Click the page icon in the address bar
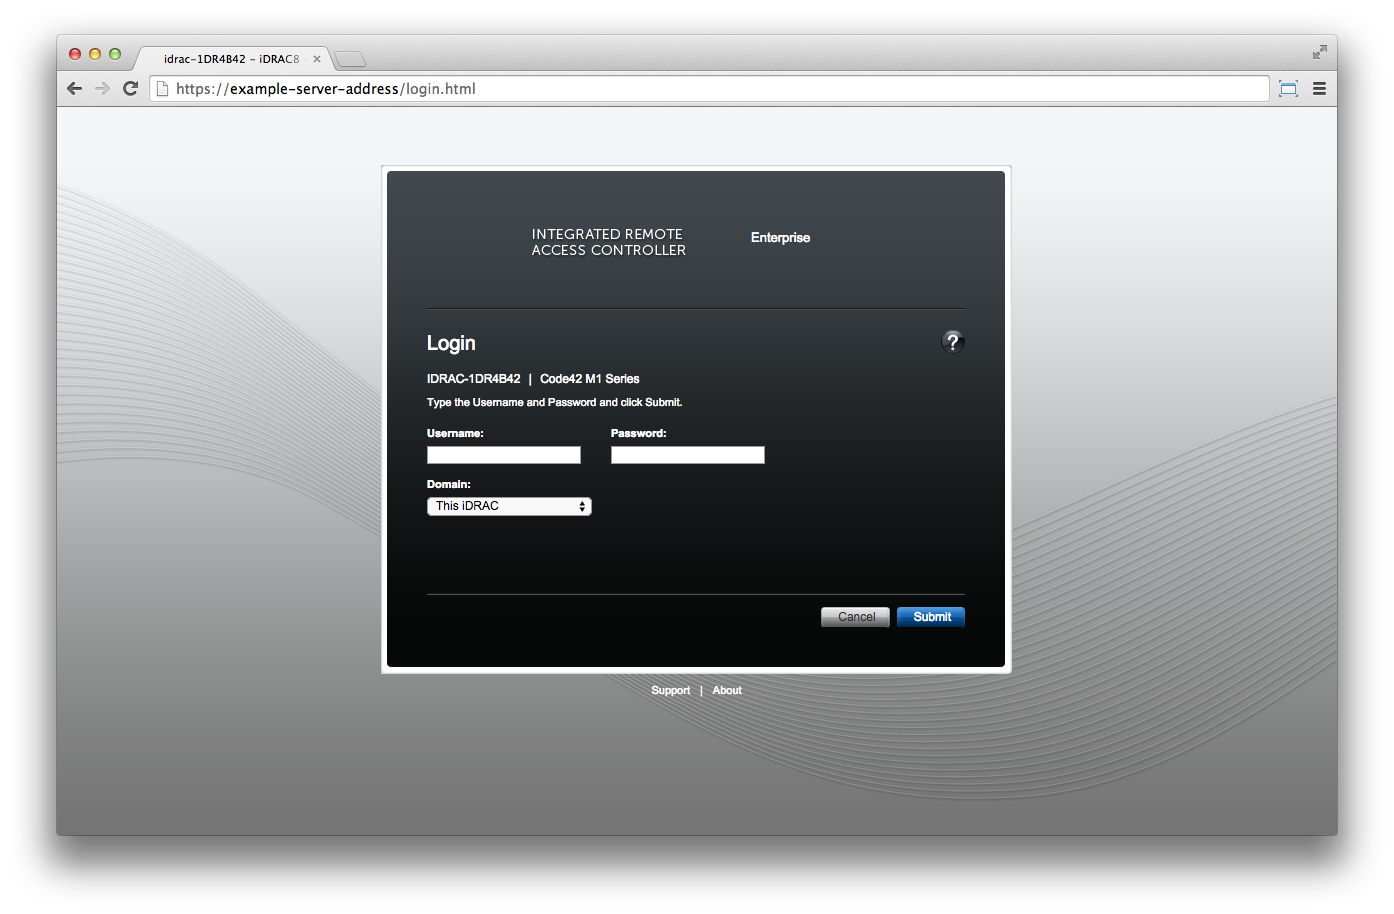Screen dimensions: 1394x914 pyautogui.click(x=162, y=88)
